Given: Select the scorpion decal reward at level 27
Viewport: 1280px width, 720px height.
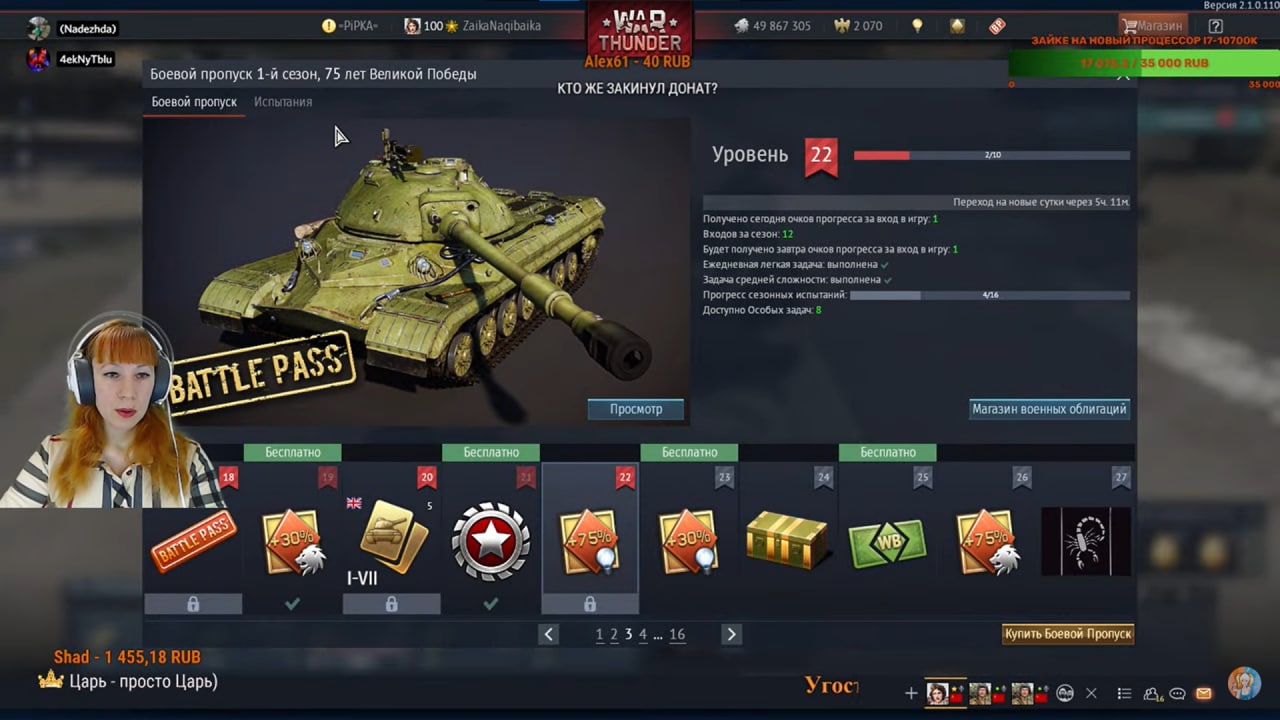Looking at the screenshot, I should (1086, 541).
